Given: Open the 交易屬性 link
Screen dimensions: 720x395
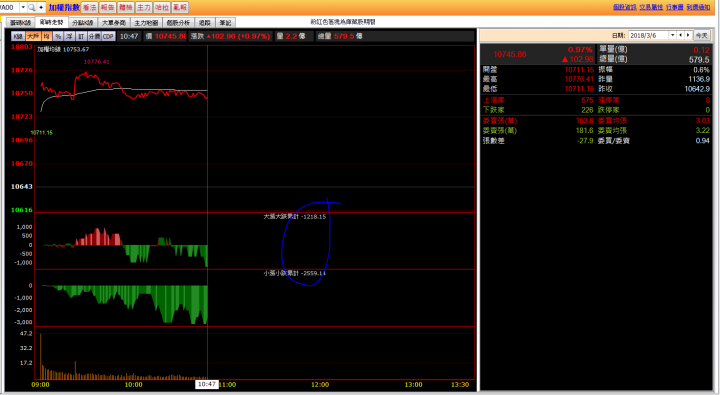Looking at the screenshot, I should 651,7.
